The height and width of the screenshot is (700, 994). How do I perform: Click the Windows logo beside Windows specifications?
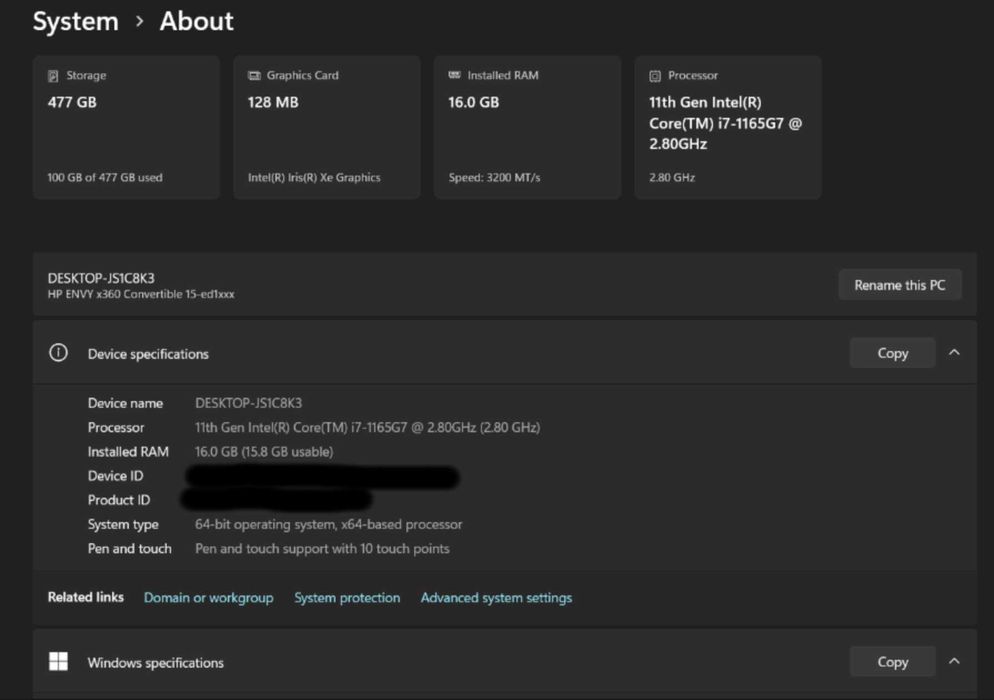click(x=58, y=661)
